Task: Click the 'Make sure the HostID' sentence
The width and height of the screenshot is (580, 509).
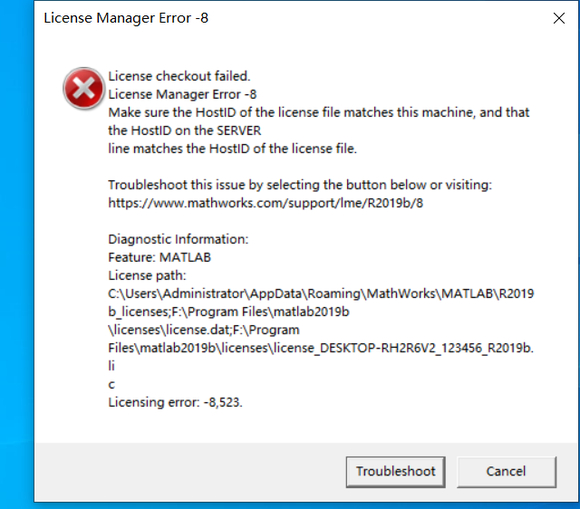Action: [318, 112]
